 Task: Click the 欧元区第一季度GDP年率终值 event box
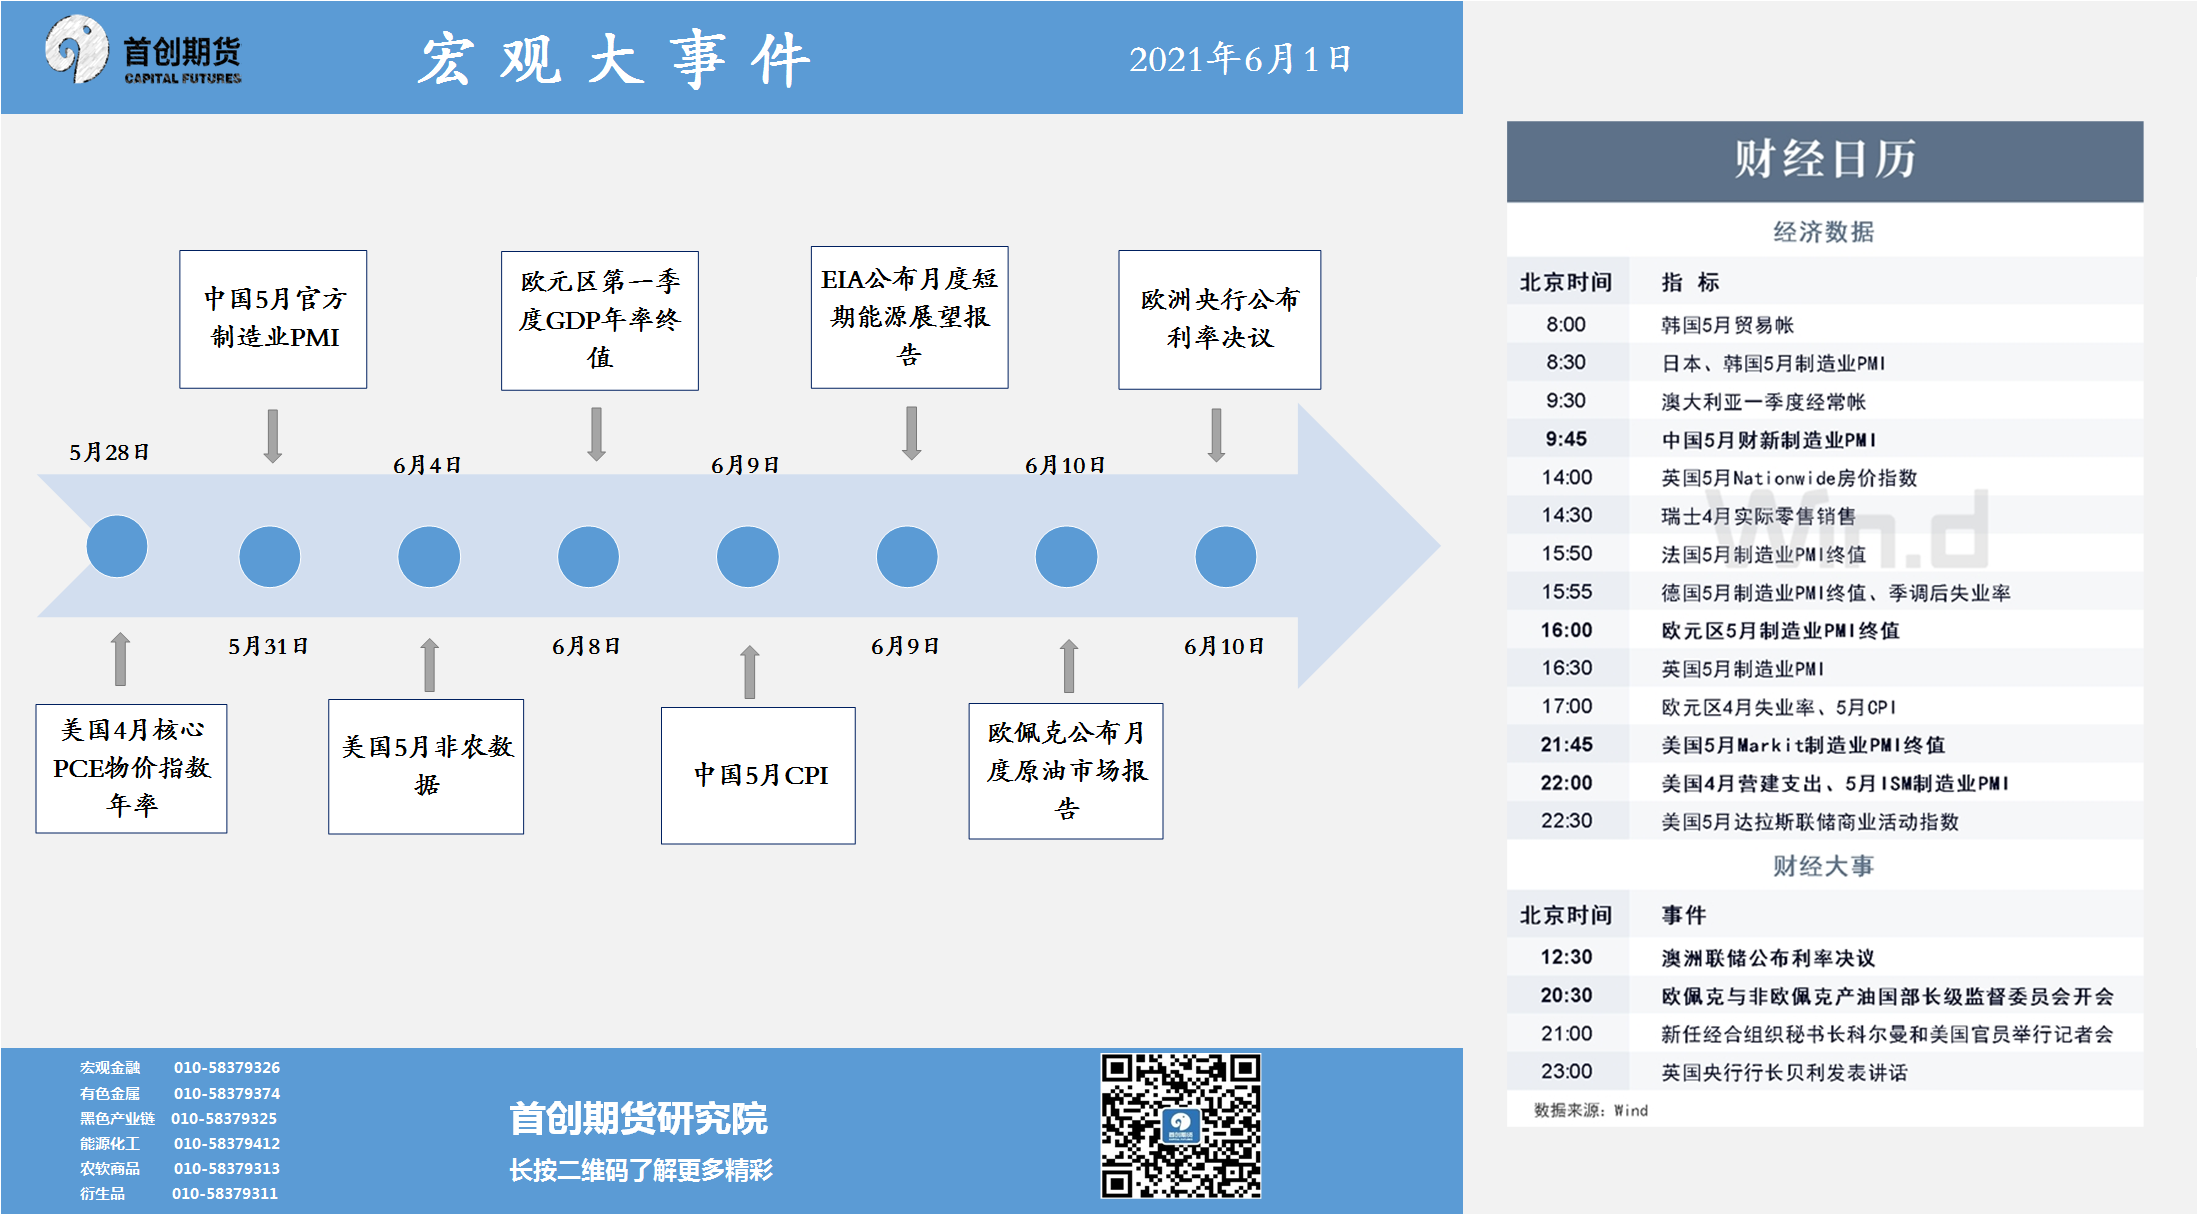[x=599, y=320]
